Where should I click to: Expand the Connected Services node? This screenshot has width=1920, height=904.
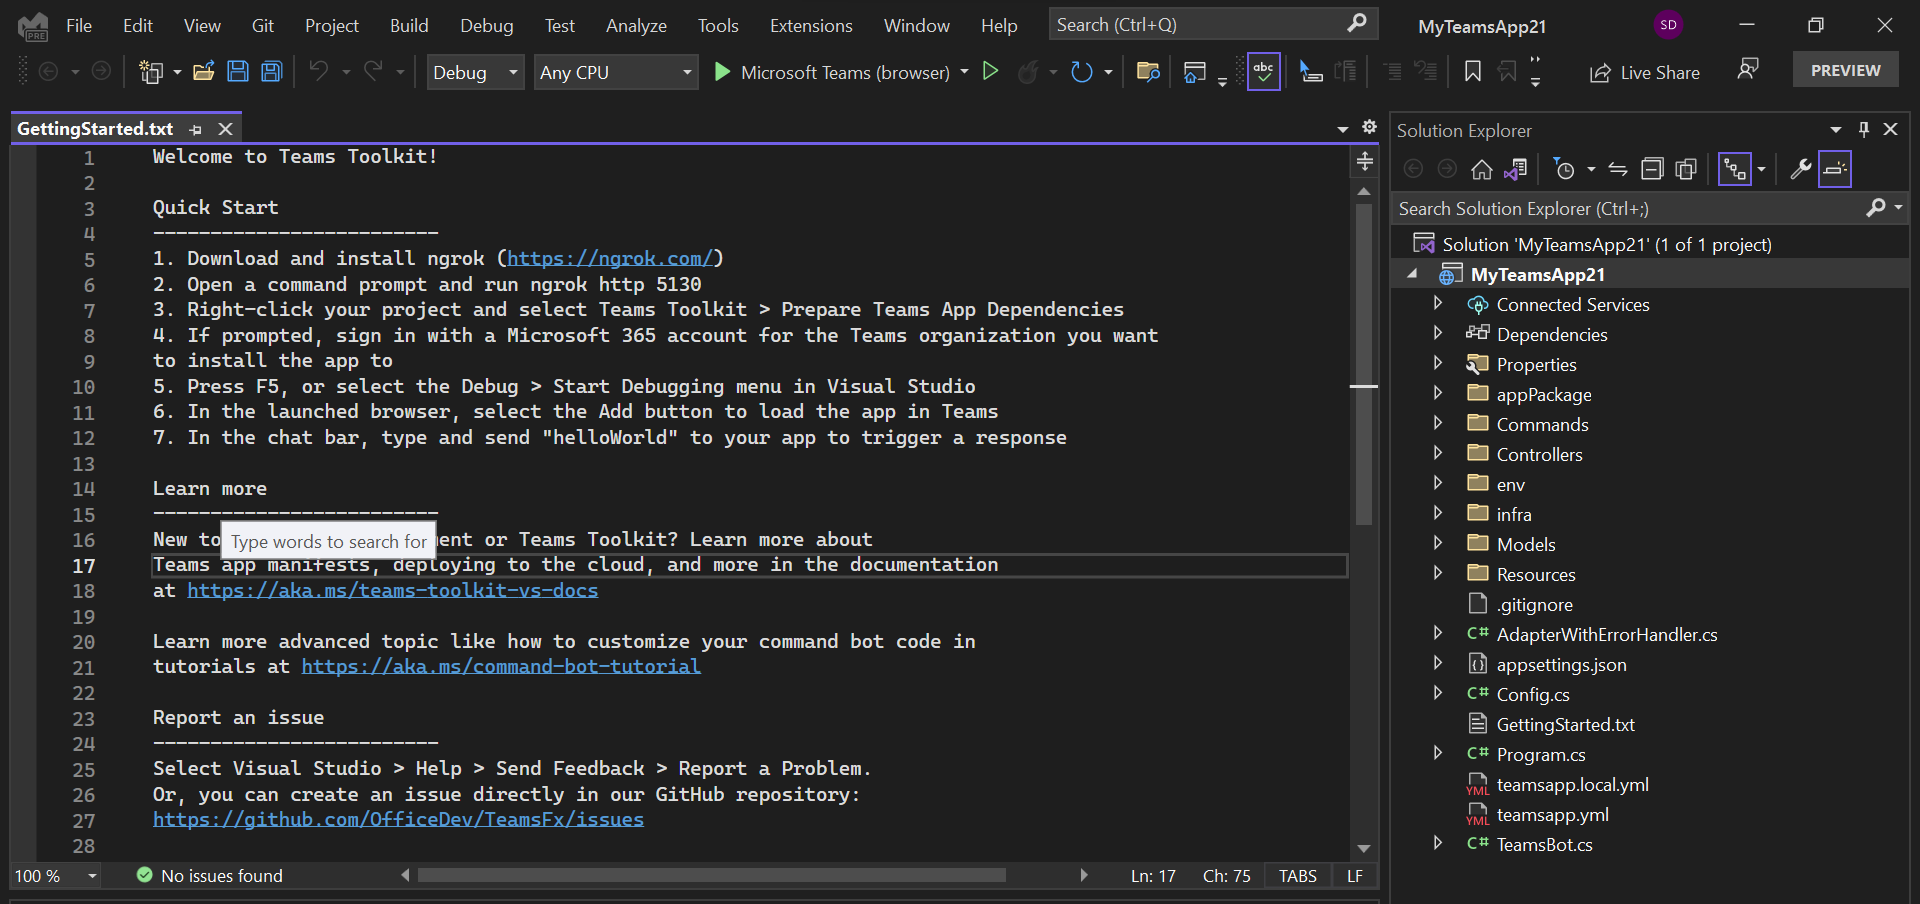click(x=1438, y=303)
